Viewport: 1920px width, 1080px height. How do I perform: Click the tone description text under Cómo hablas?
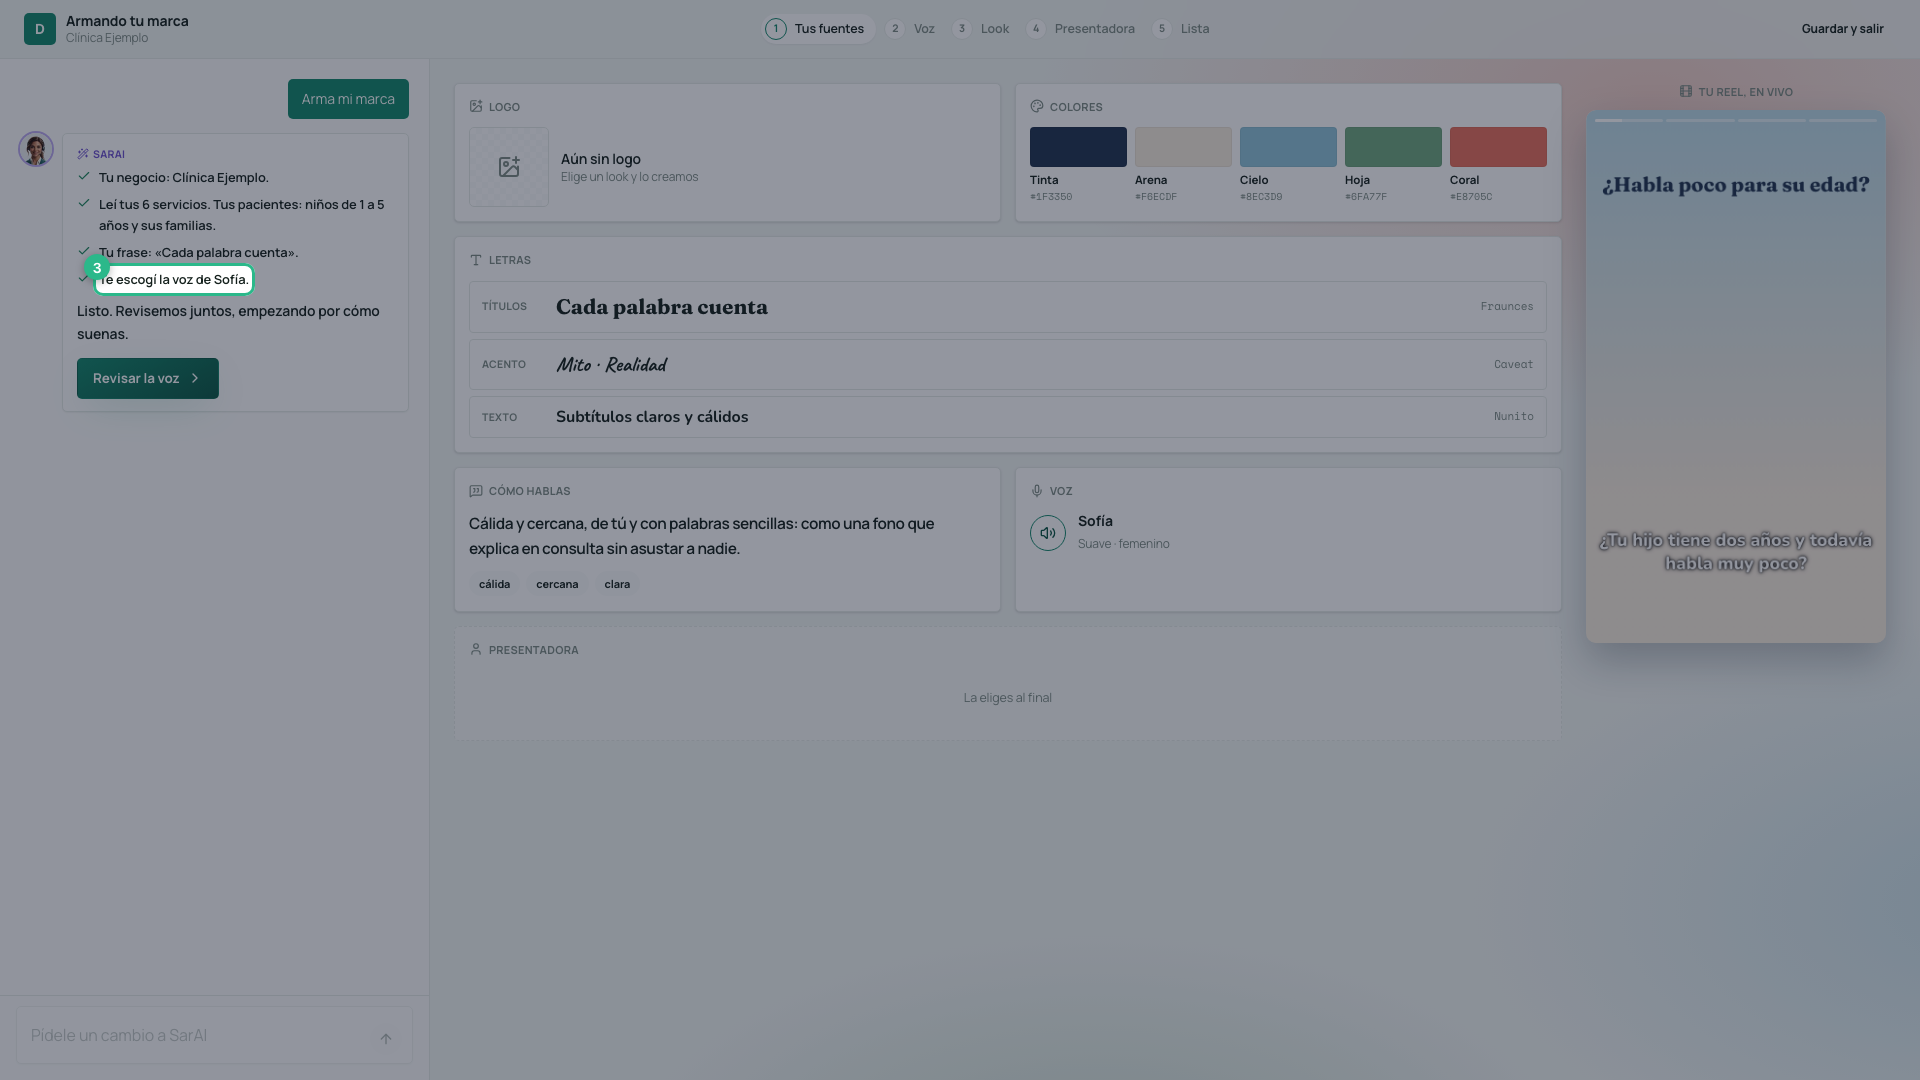pyautogui.click(x=702, y=536)
